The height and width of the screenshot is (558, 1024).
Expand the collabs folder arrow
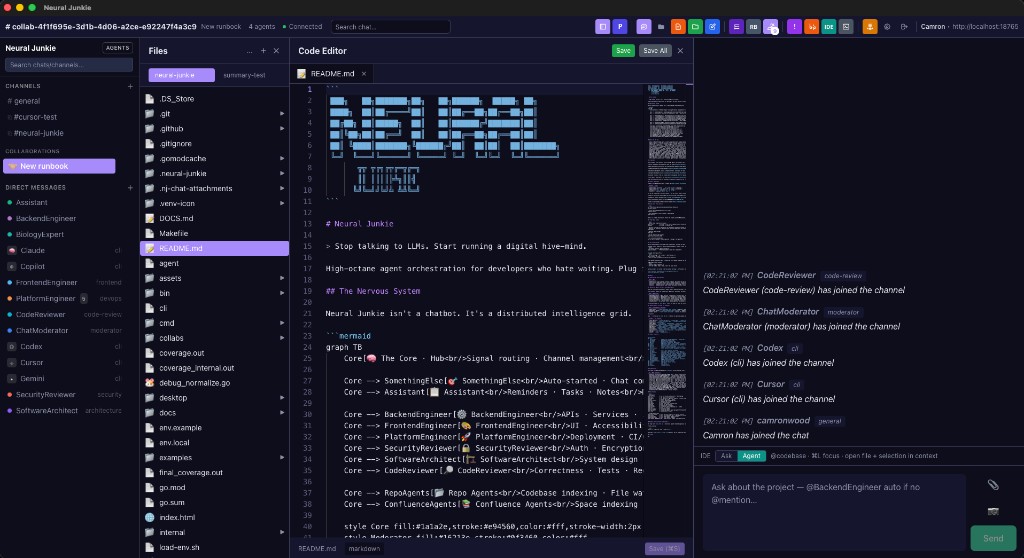282,338
